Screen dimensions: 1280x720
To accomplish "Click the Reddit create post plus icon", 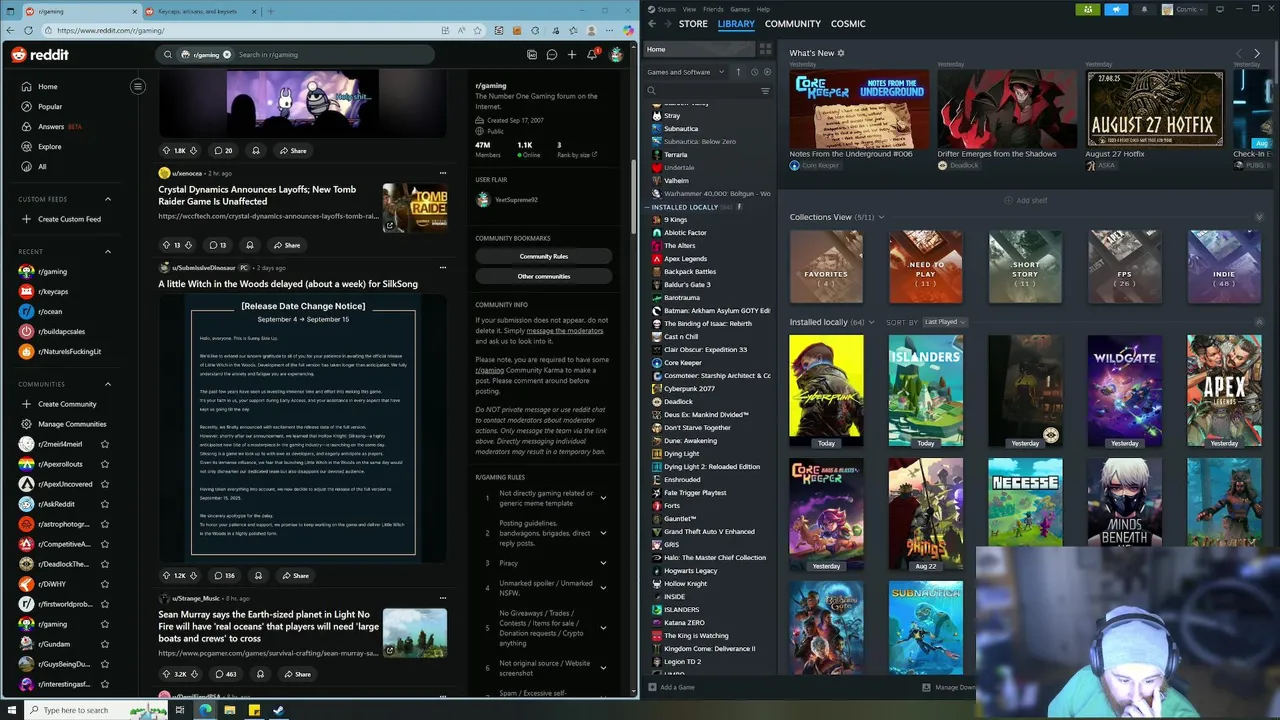I will pyautogui.click(x=572, y=55).
